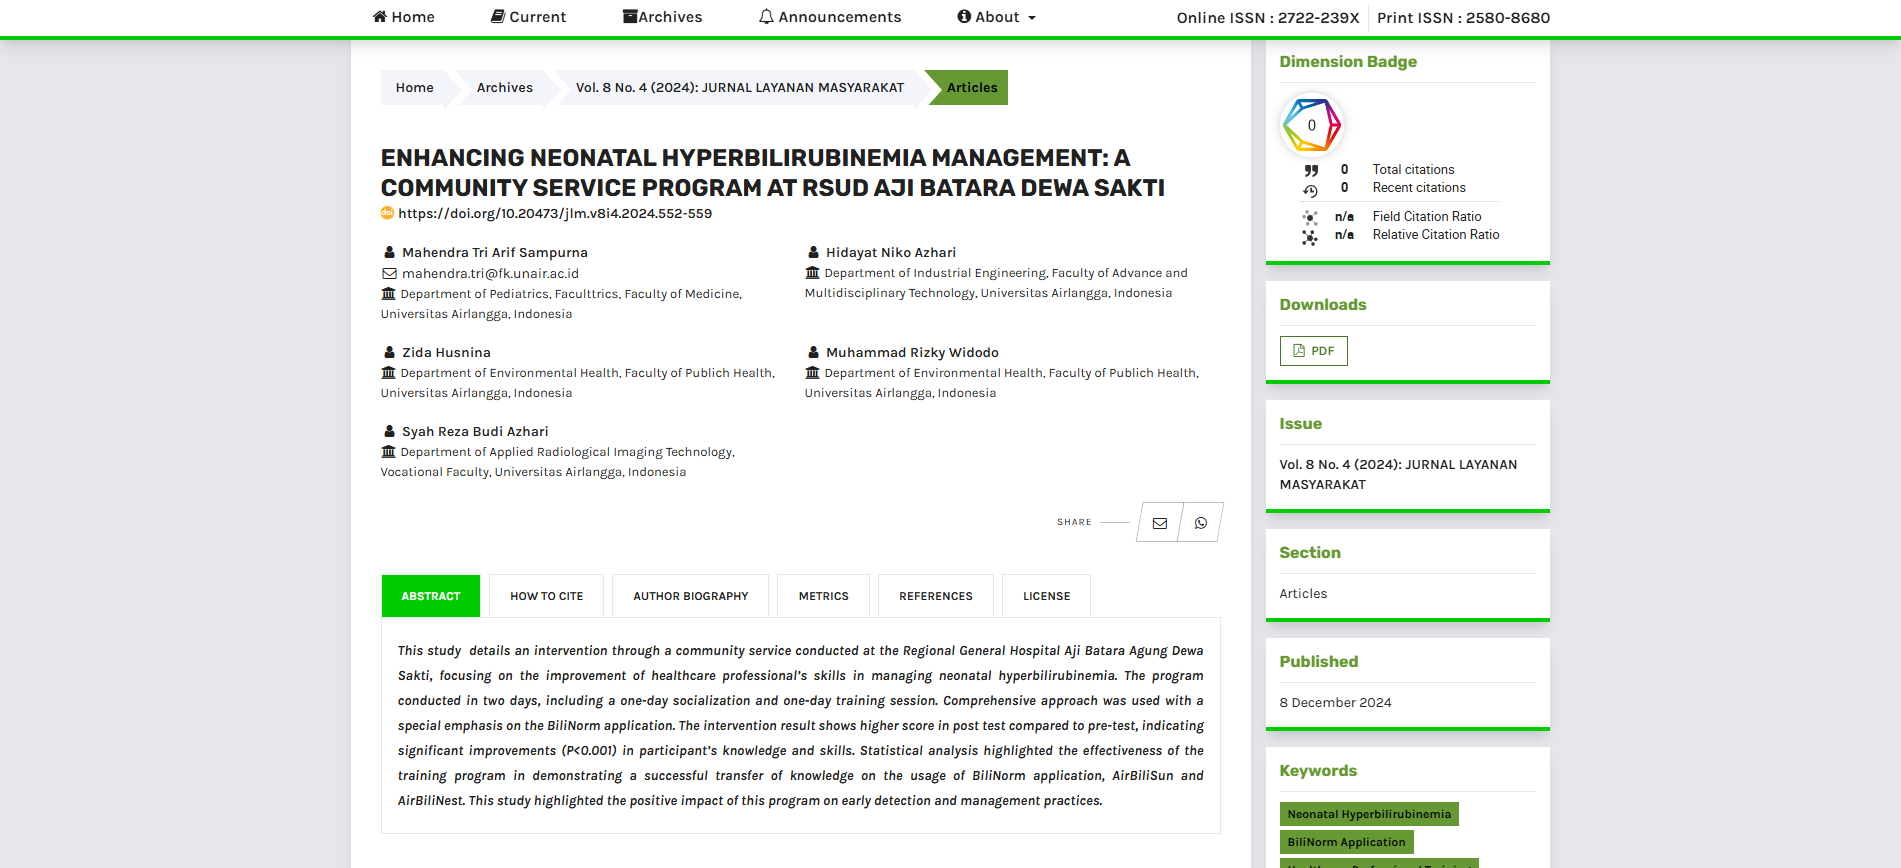The height and width of the screenshot is (868, 1901).
Task: Click the person icon beside Hidayat Niko Azhari
Action: click(813, 253)
